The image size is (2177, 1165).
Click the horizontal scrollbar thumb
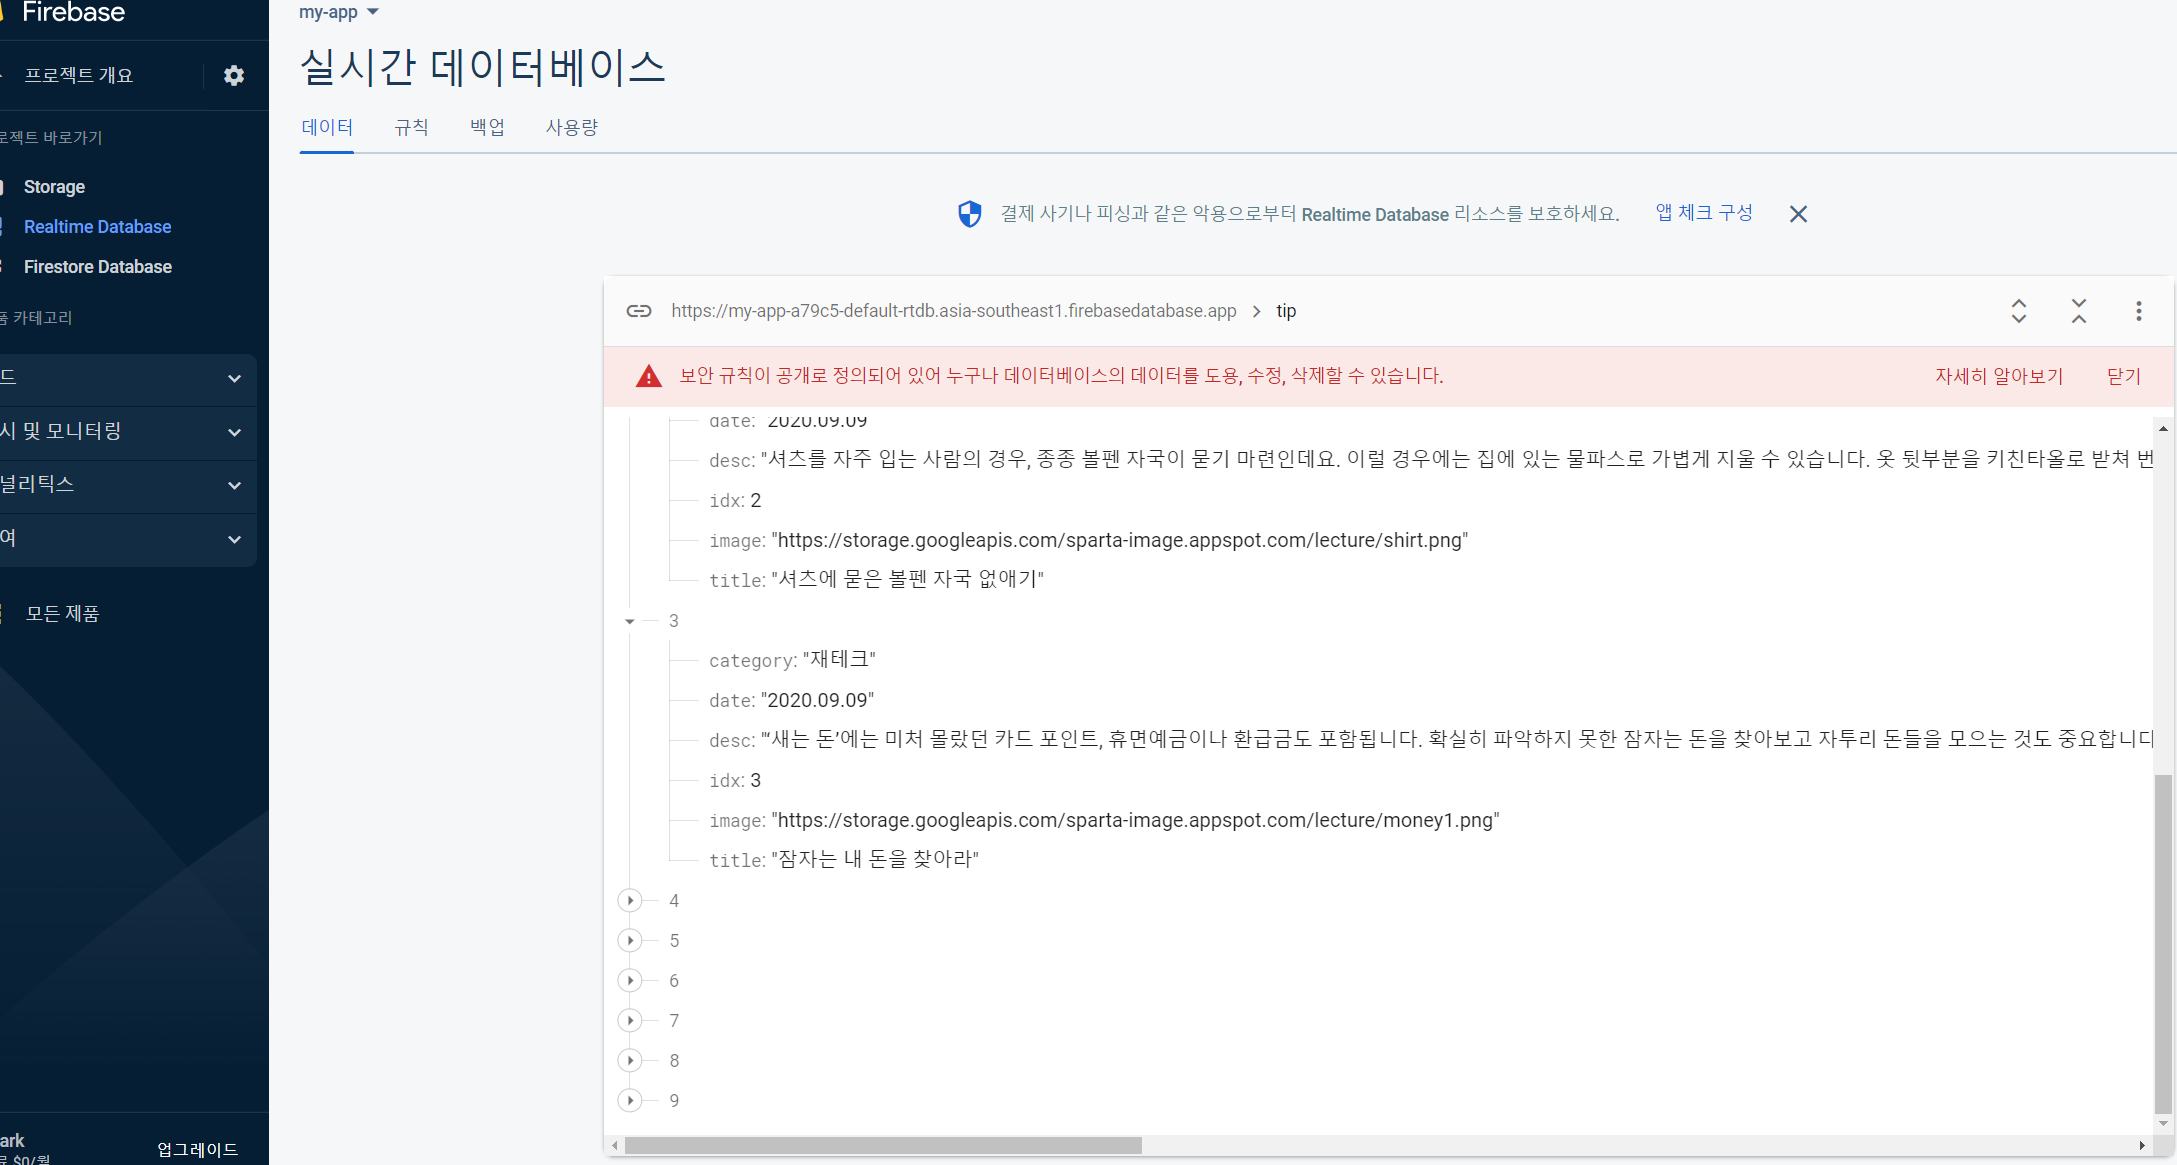[x=883, y=1145]
